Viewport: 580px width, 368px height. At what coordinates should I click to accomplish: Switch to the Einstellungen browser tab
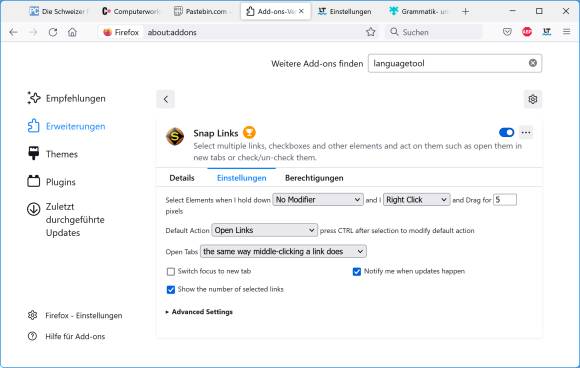click(346, 11)
